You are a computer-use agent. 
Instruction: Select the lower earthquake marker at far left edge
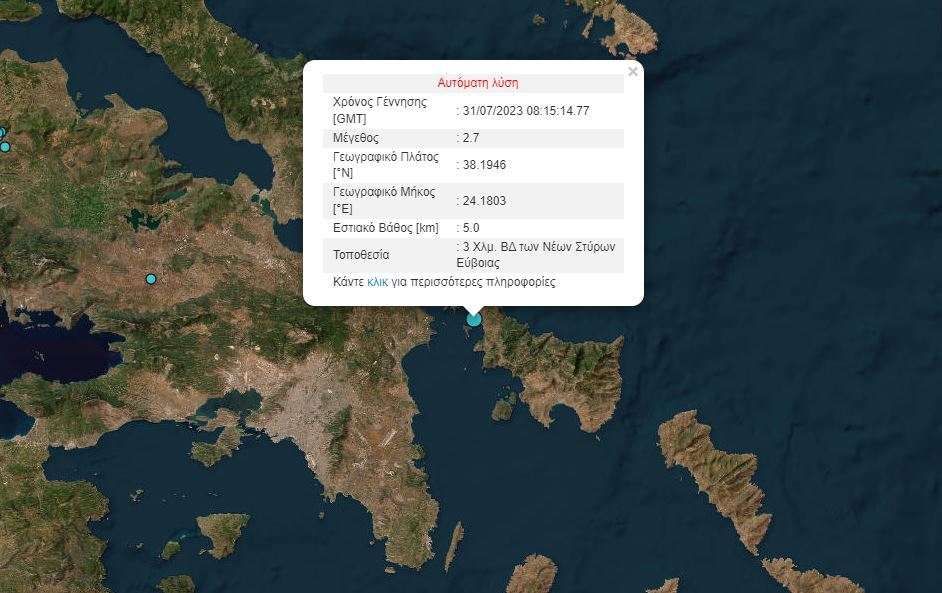(x=5, y=147)
